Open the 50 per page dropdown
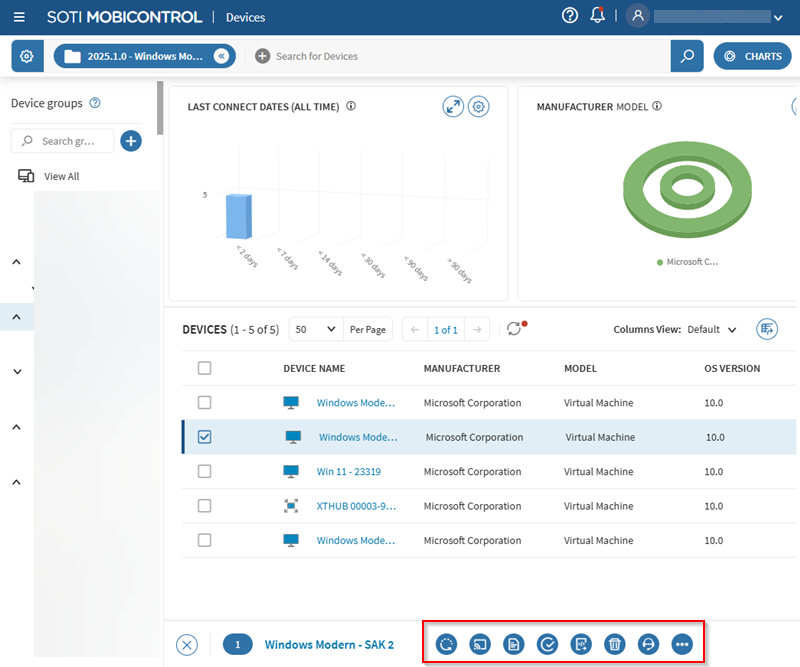The width and height of the screenshot is (800, 667). (315, 330)
